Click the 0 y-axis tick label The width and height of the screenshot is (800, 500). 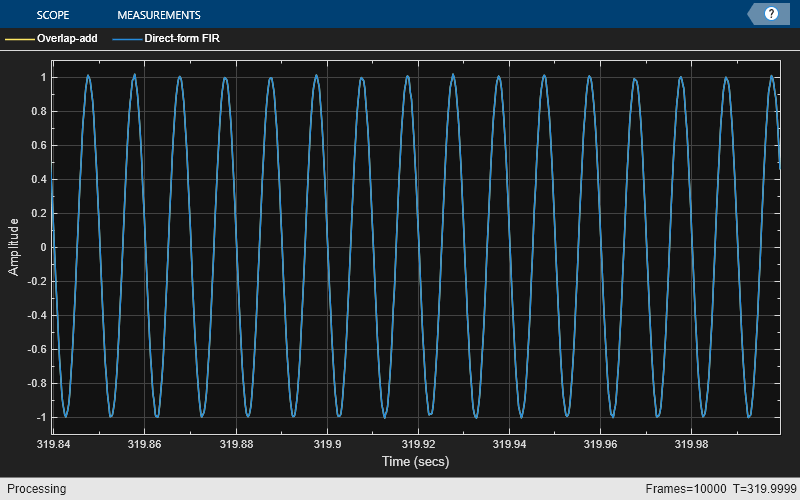[43, 247]
